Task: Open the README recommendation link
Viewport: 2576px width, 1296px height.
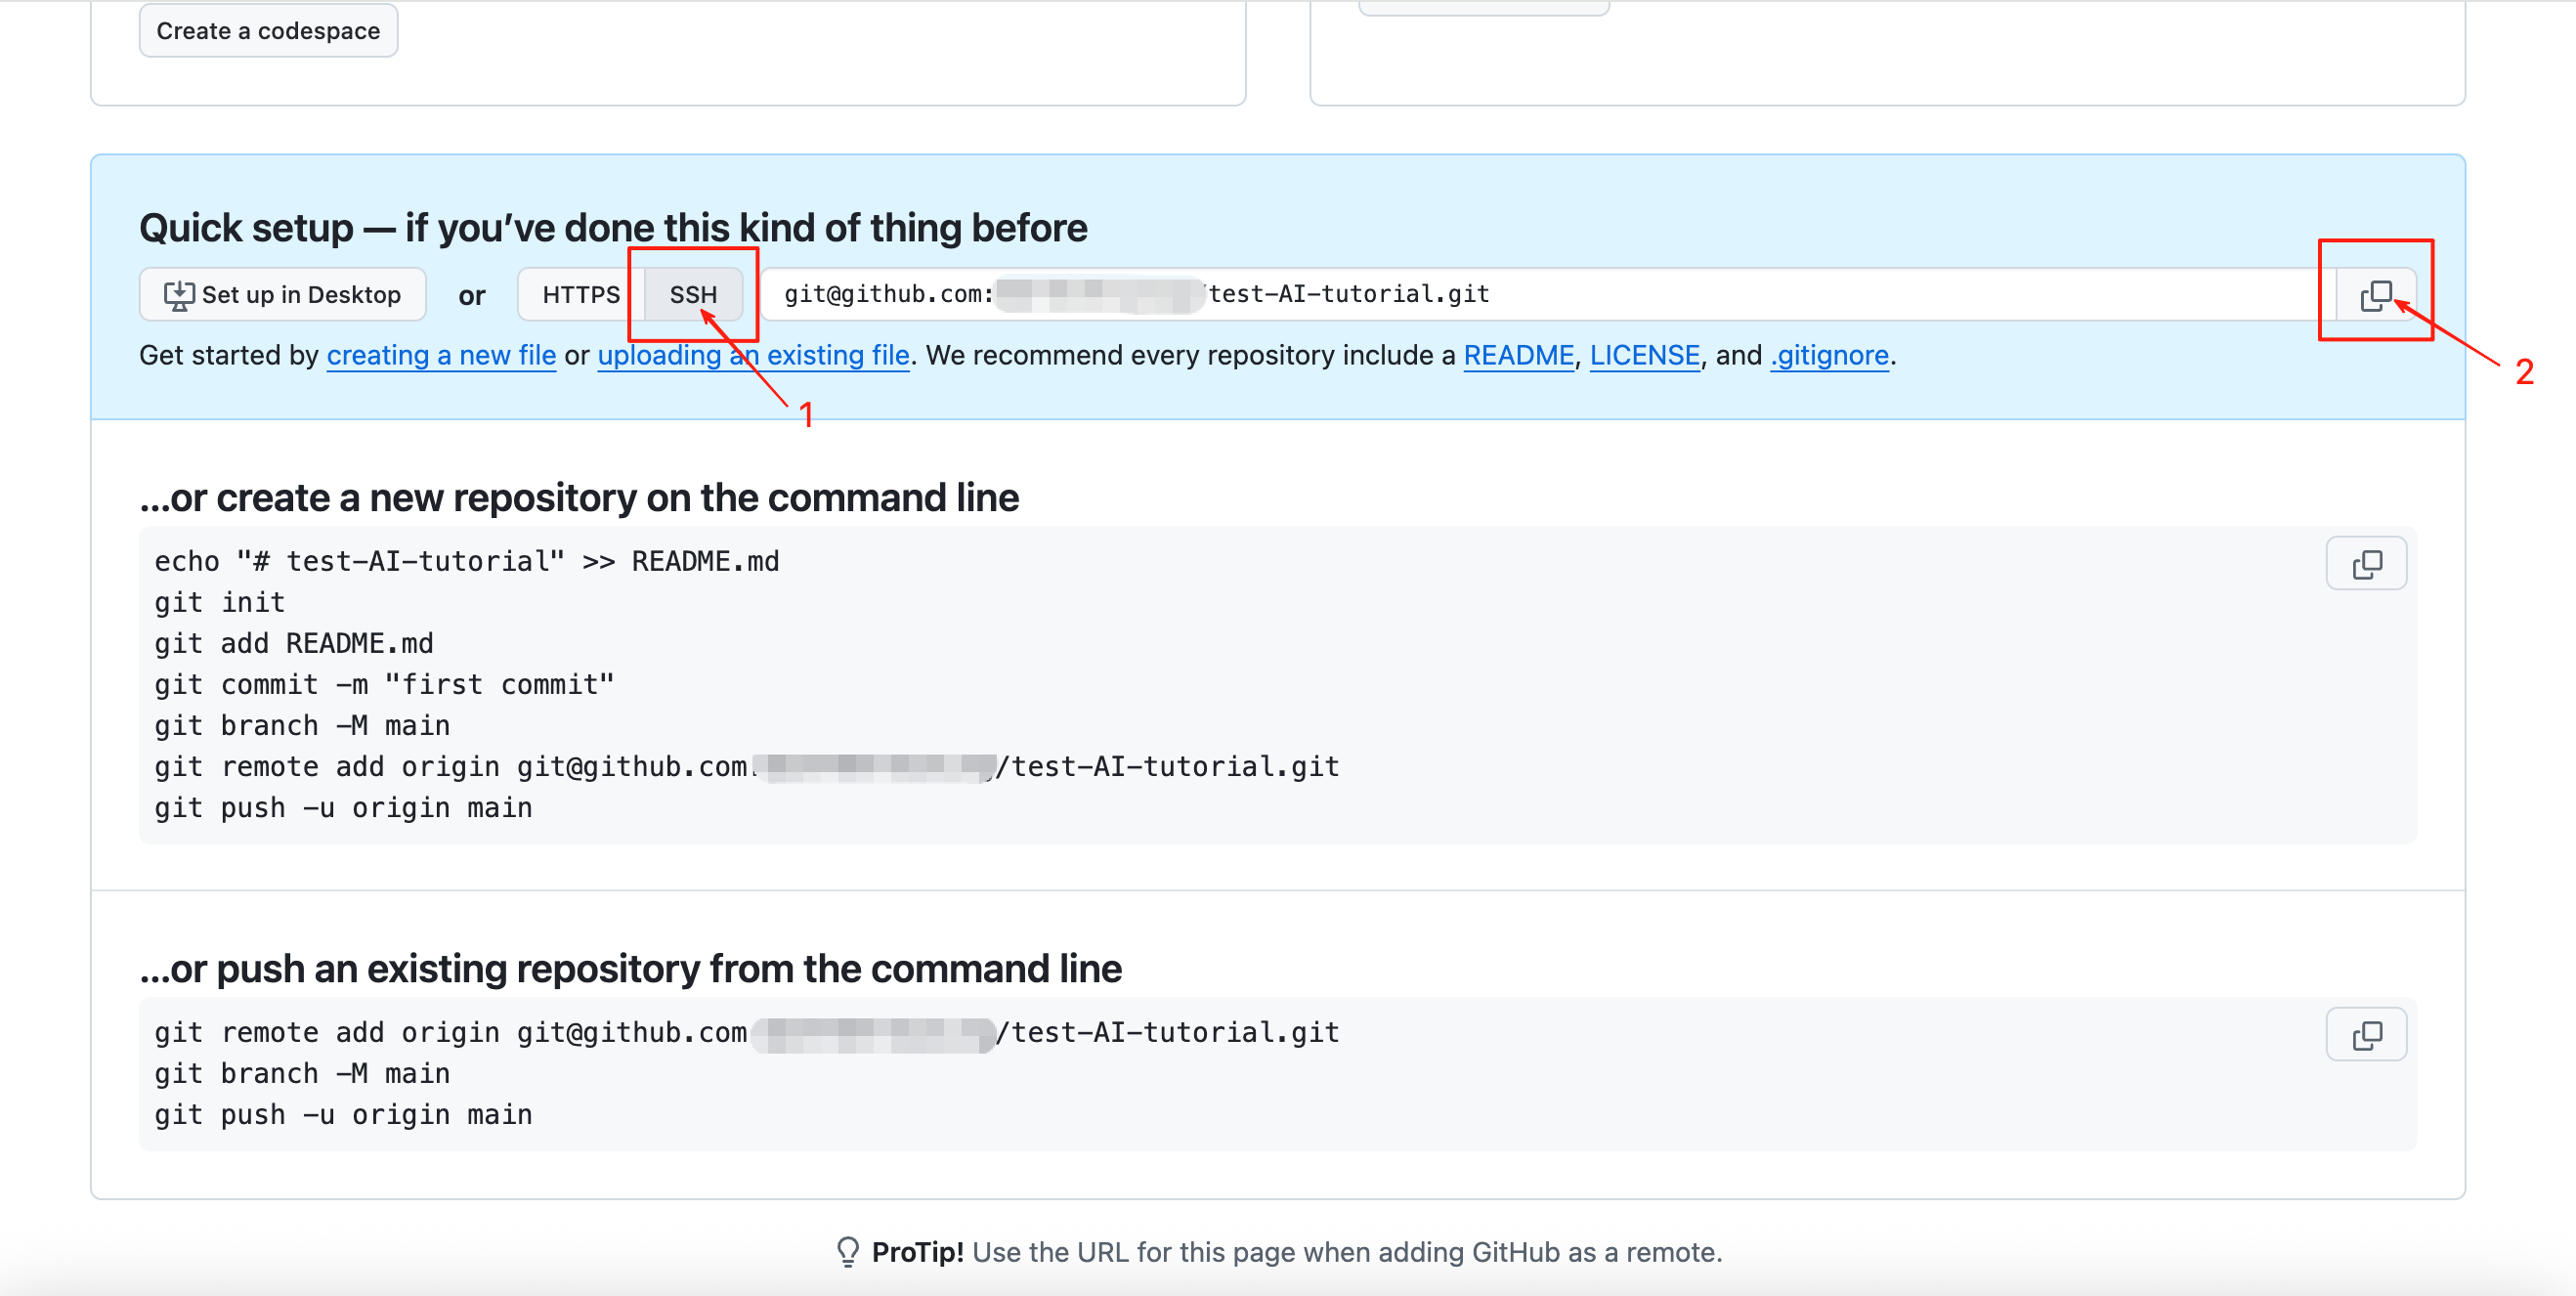Action: click(1519, 355)
